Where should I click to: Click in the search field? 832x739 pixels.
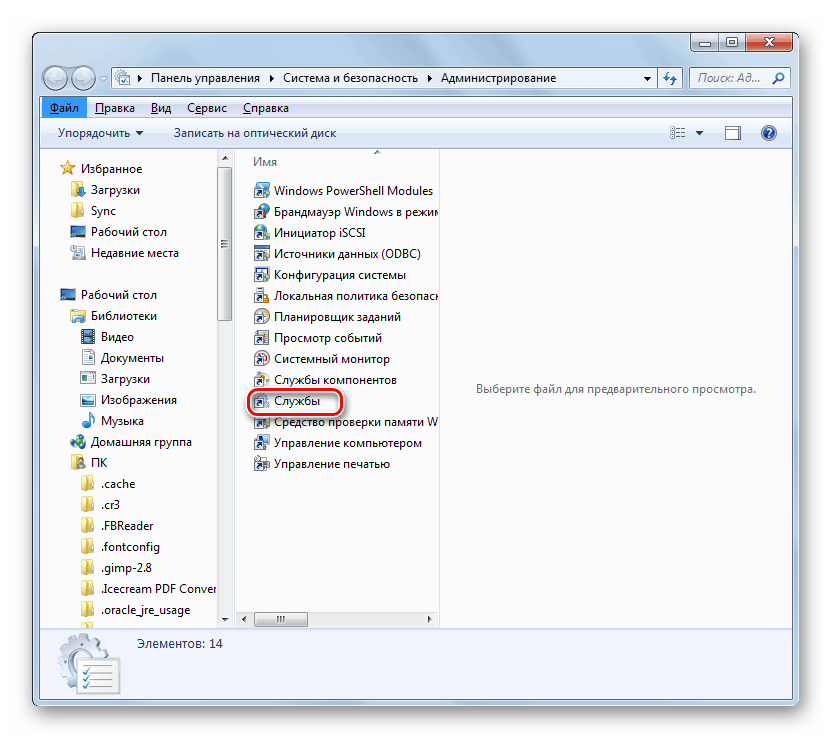tap(730, 78)
